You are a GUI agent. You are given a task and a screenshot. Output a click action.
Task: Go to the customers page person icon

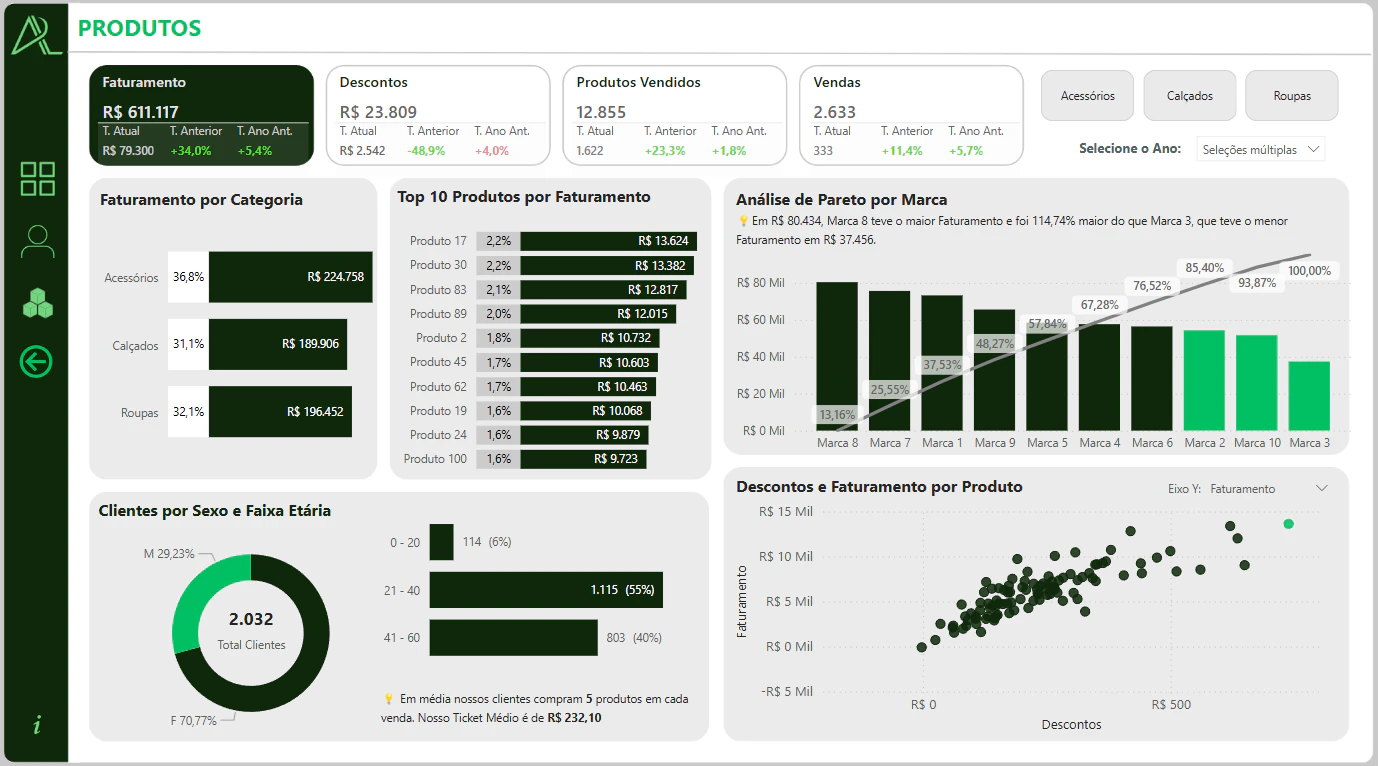tap(38, 241)
